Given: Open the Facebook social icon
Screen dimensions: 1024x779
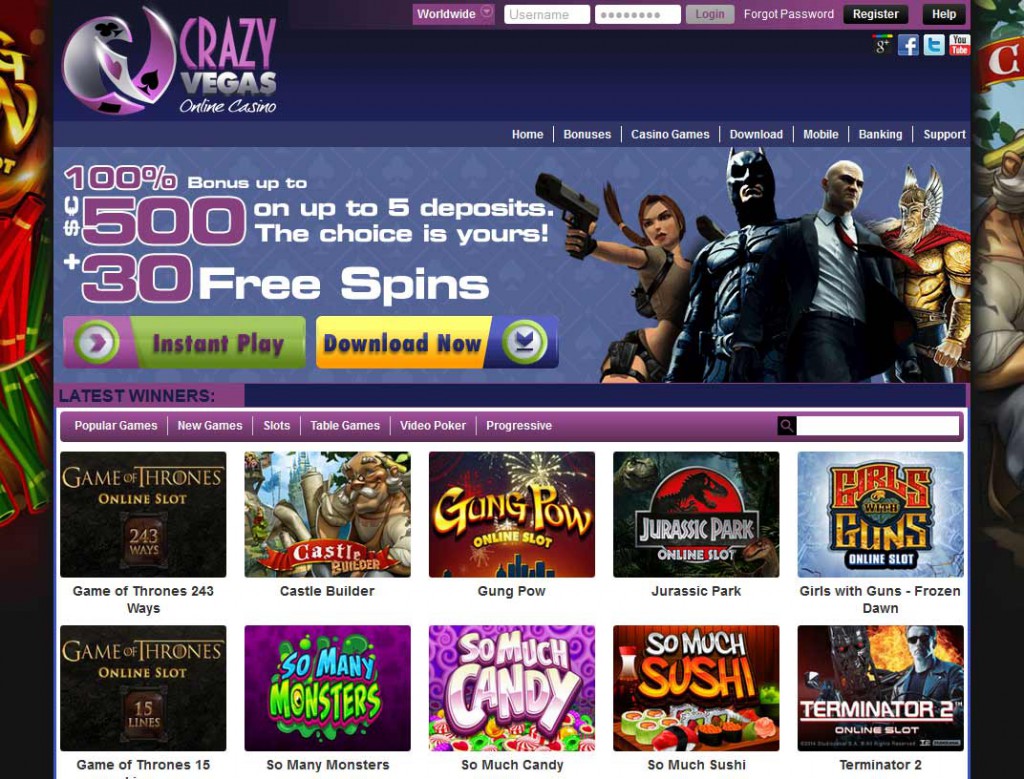Looking at the screenshot, I should (908, 45).
